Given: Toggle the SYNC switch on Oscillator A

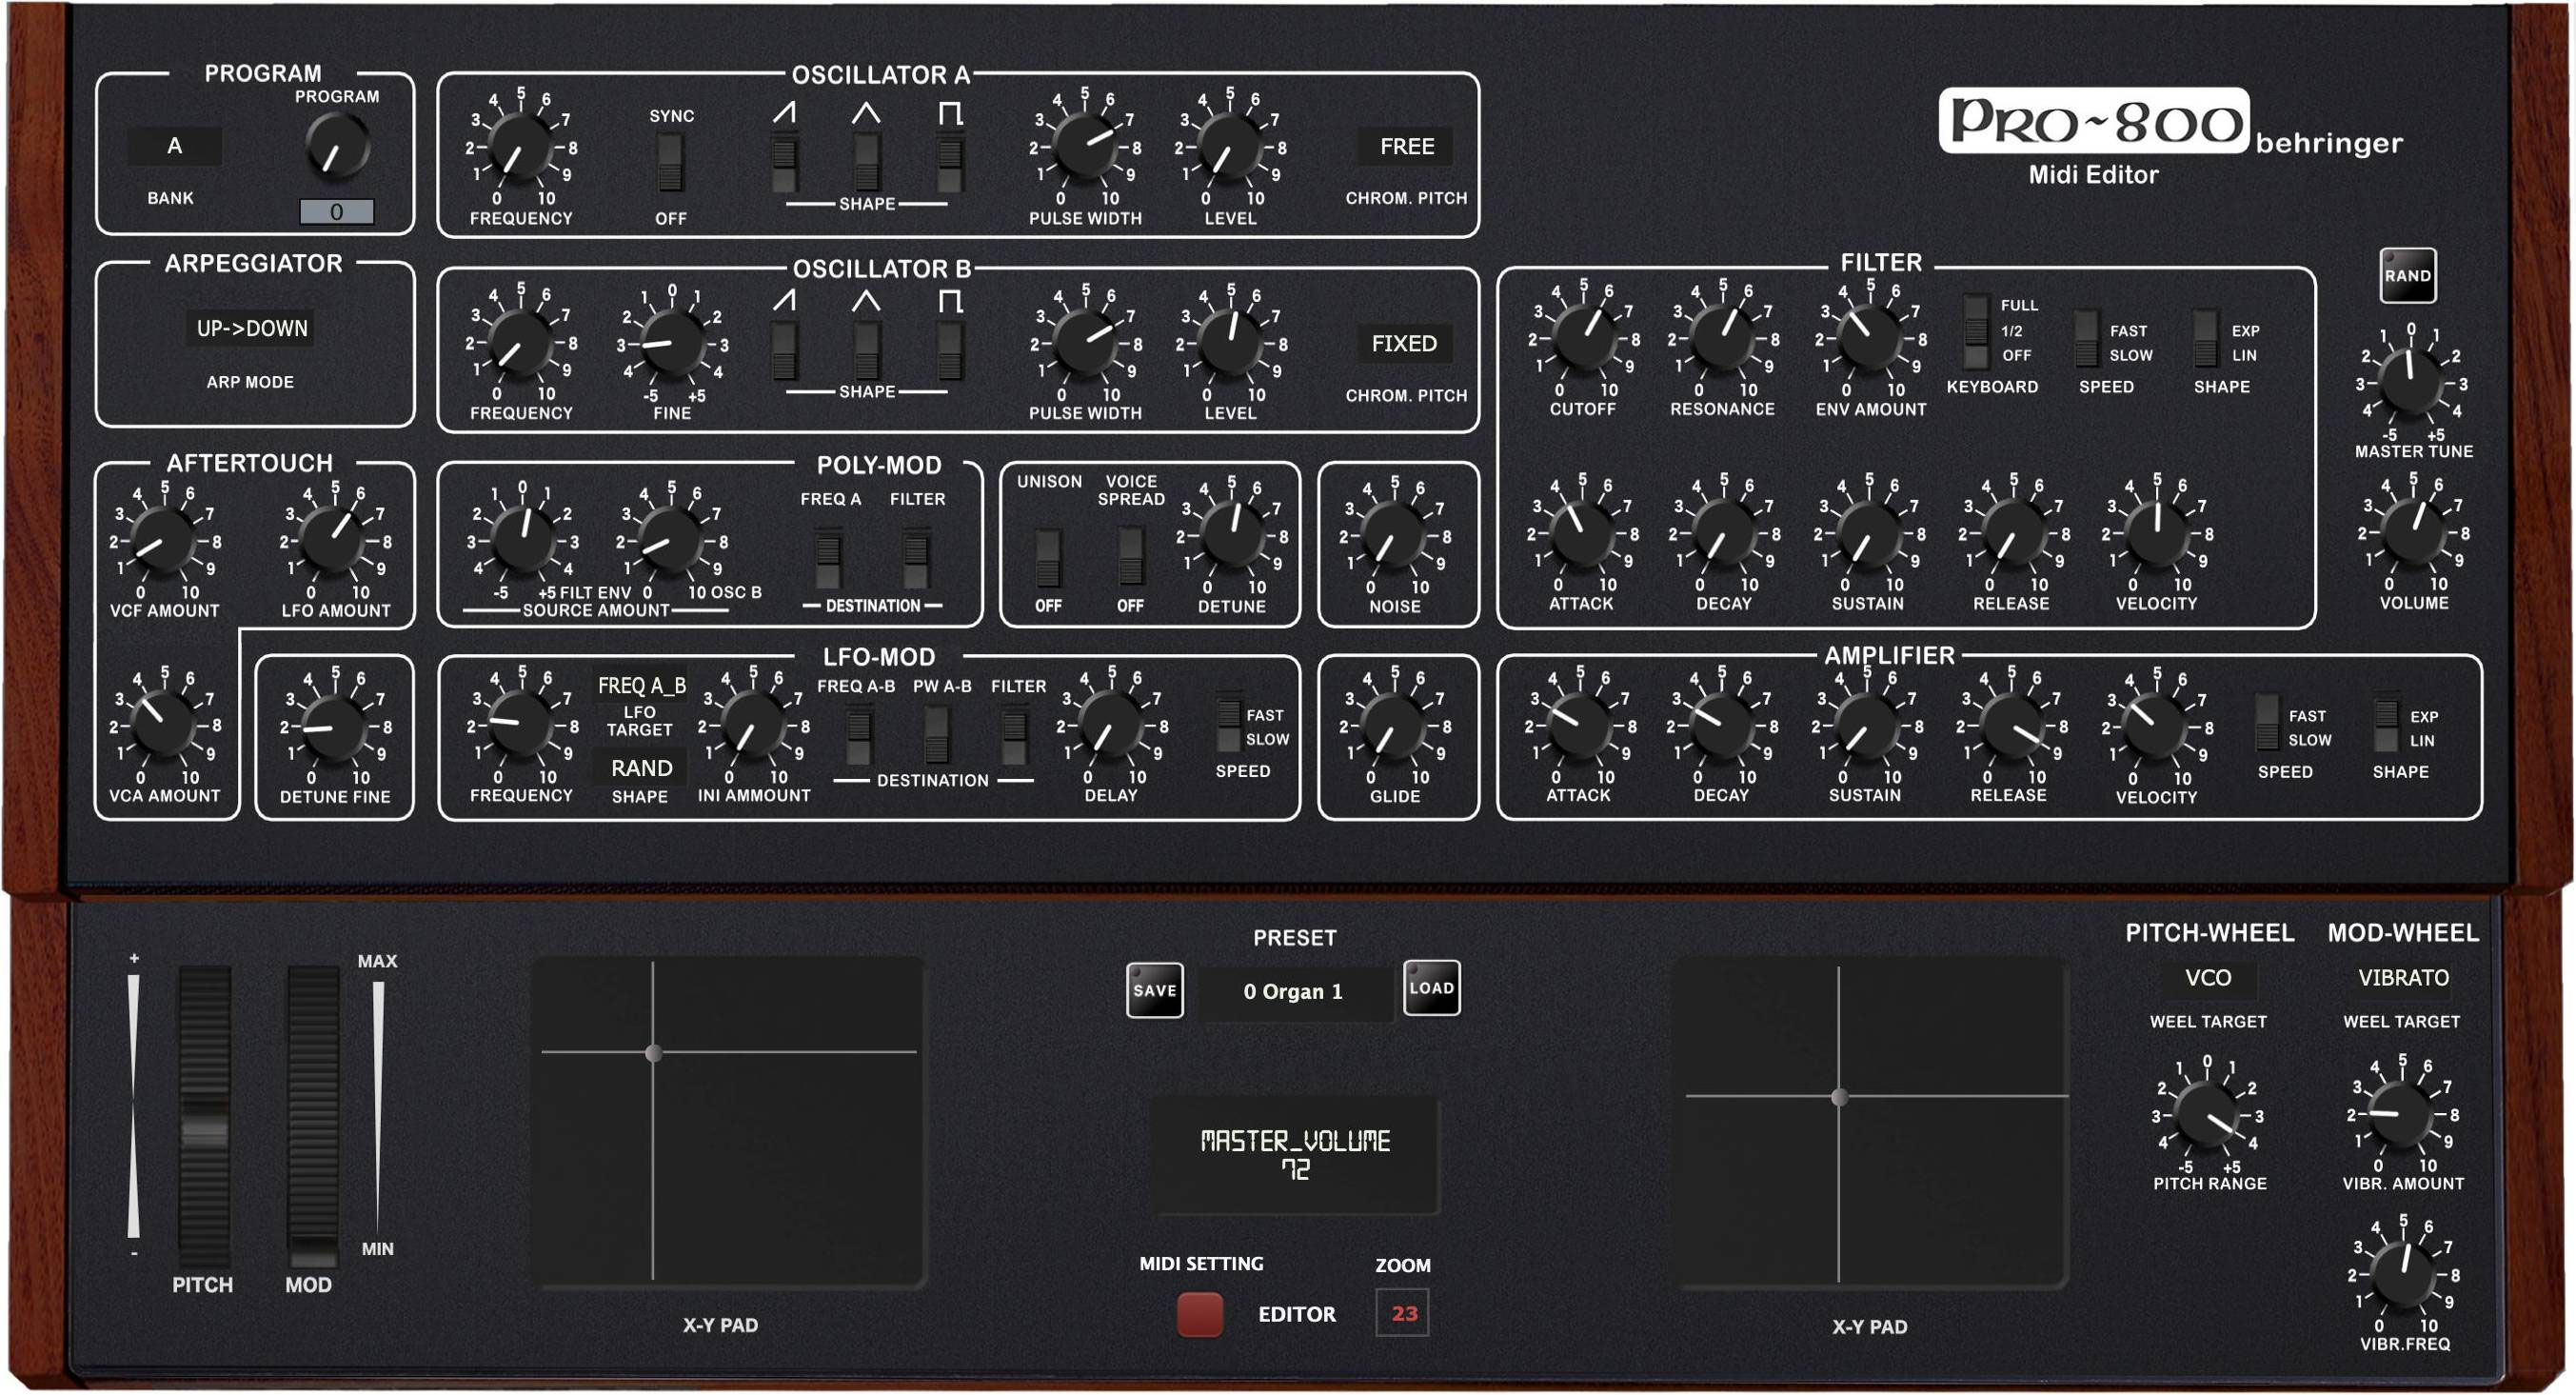Looking at the screenshot, I should [670, 160].
